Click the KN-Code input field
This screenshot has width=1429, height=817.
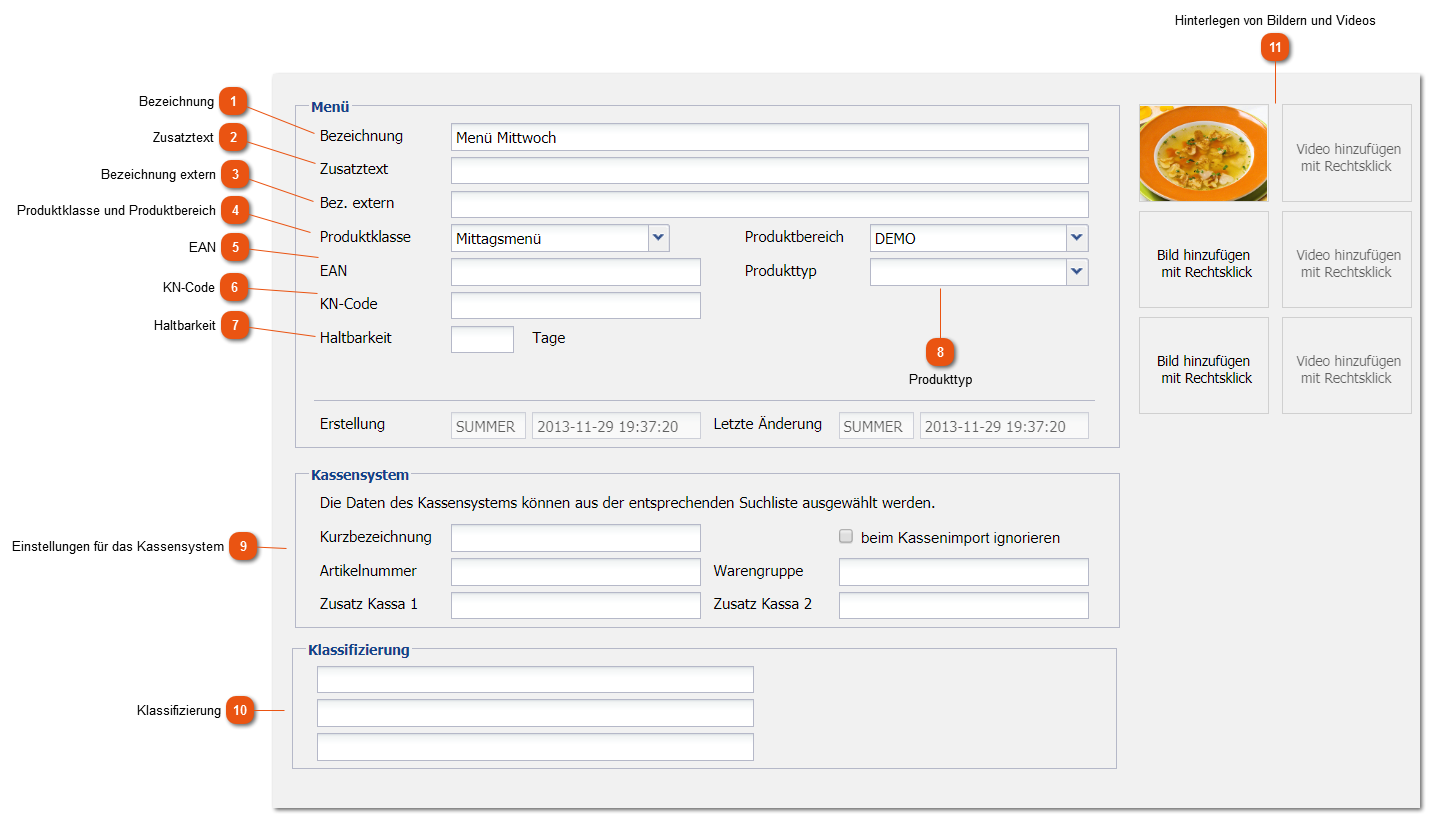[575, 305]
